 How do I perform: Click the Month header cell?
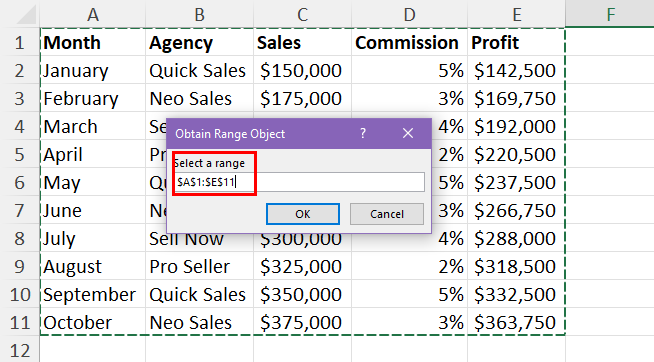[93, 43]
